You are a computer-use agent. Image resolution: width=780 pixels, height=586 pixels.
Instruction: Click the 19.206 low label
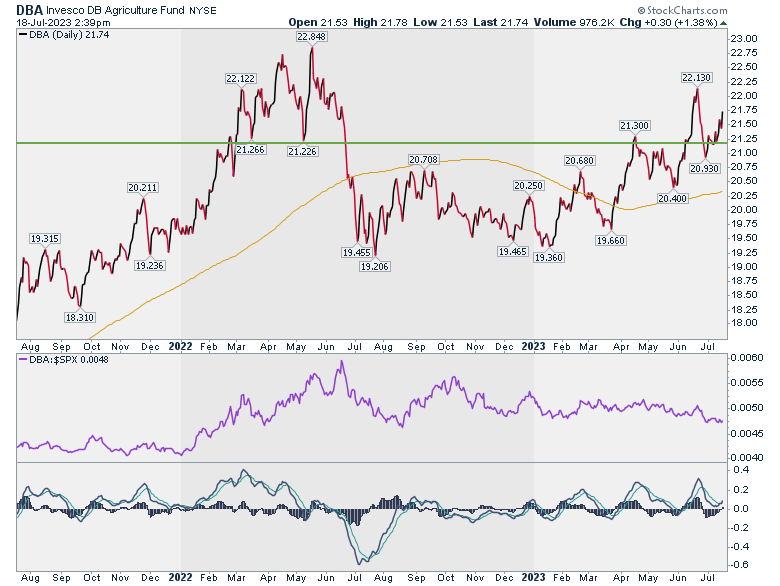(x=375, y=267)
